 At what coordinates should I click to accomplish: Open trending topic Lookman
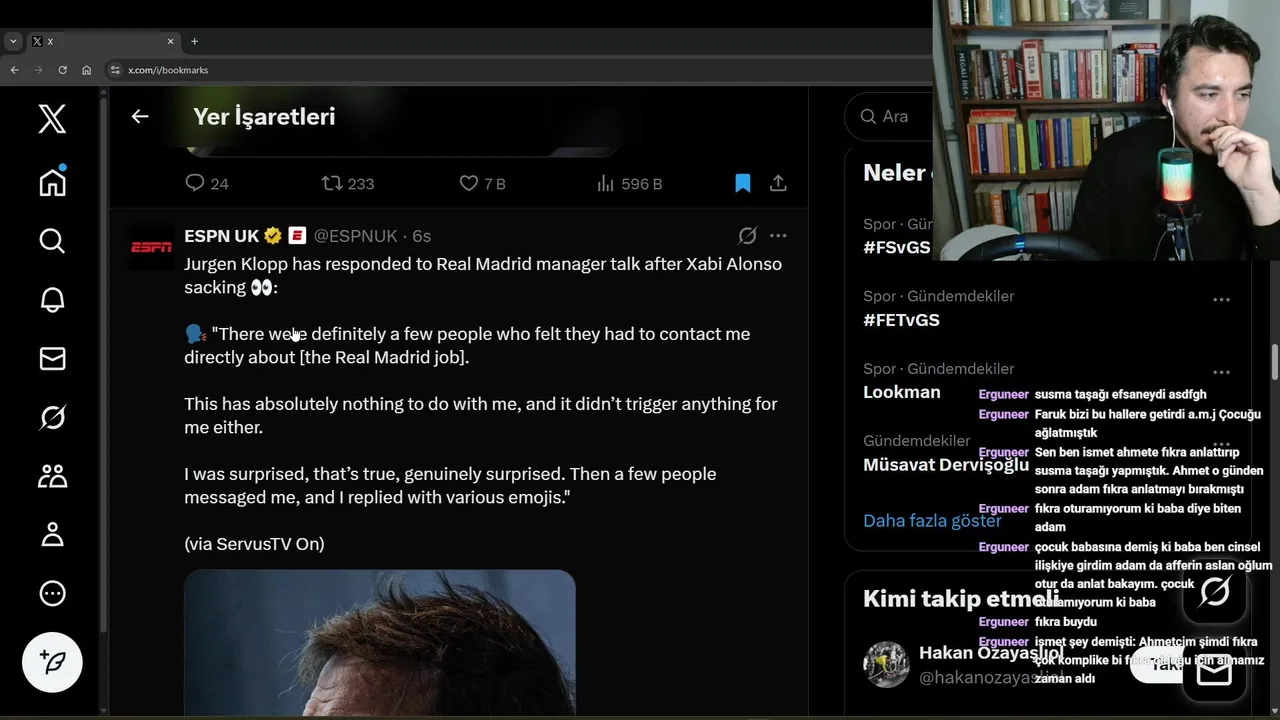[901, 392]
